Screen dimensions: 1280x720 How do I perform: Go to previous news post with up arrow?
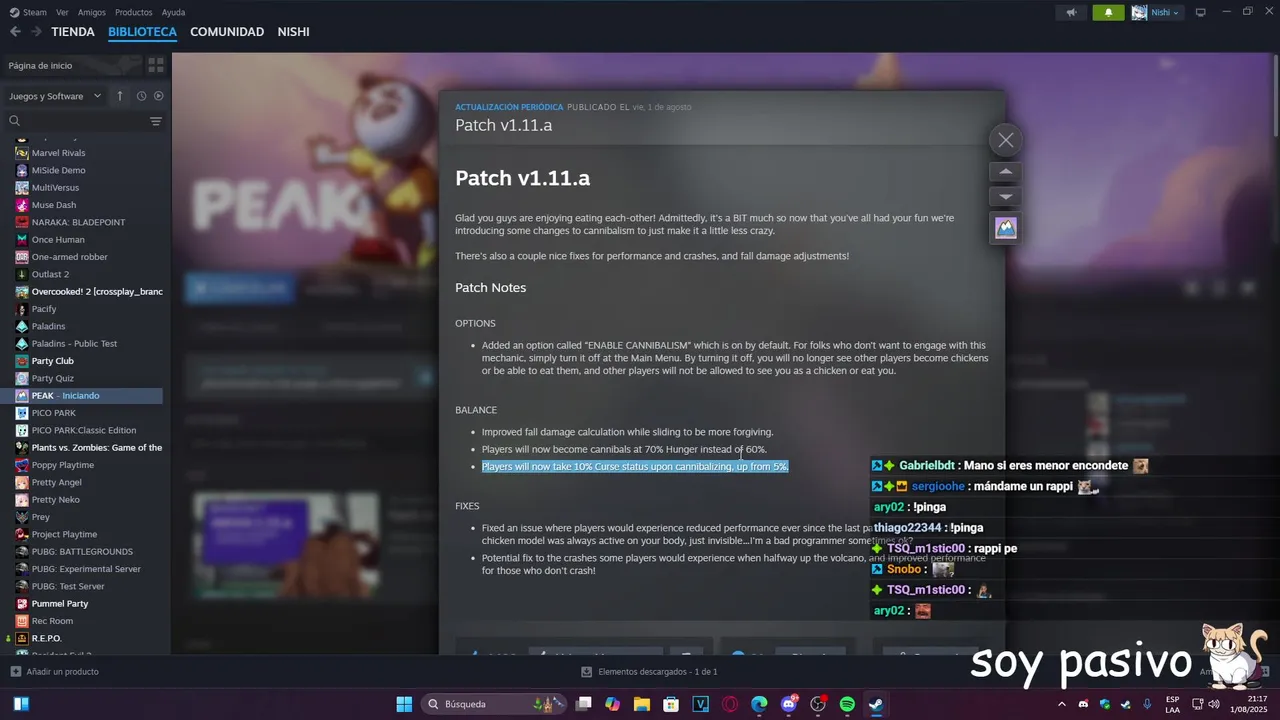(x=1006, y=172)
